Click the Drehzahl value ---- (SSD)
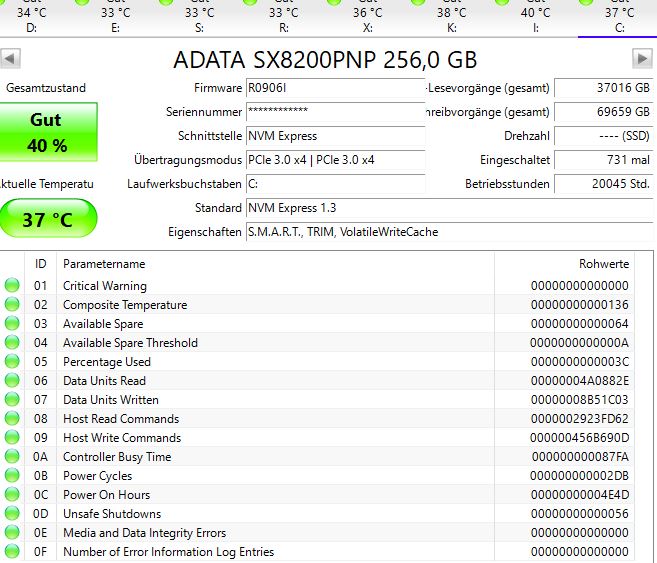The image size is (657, 563). click(604, 136)
